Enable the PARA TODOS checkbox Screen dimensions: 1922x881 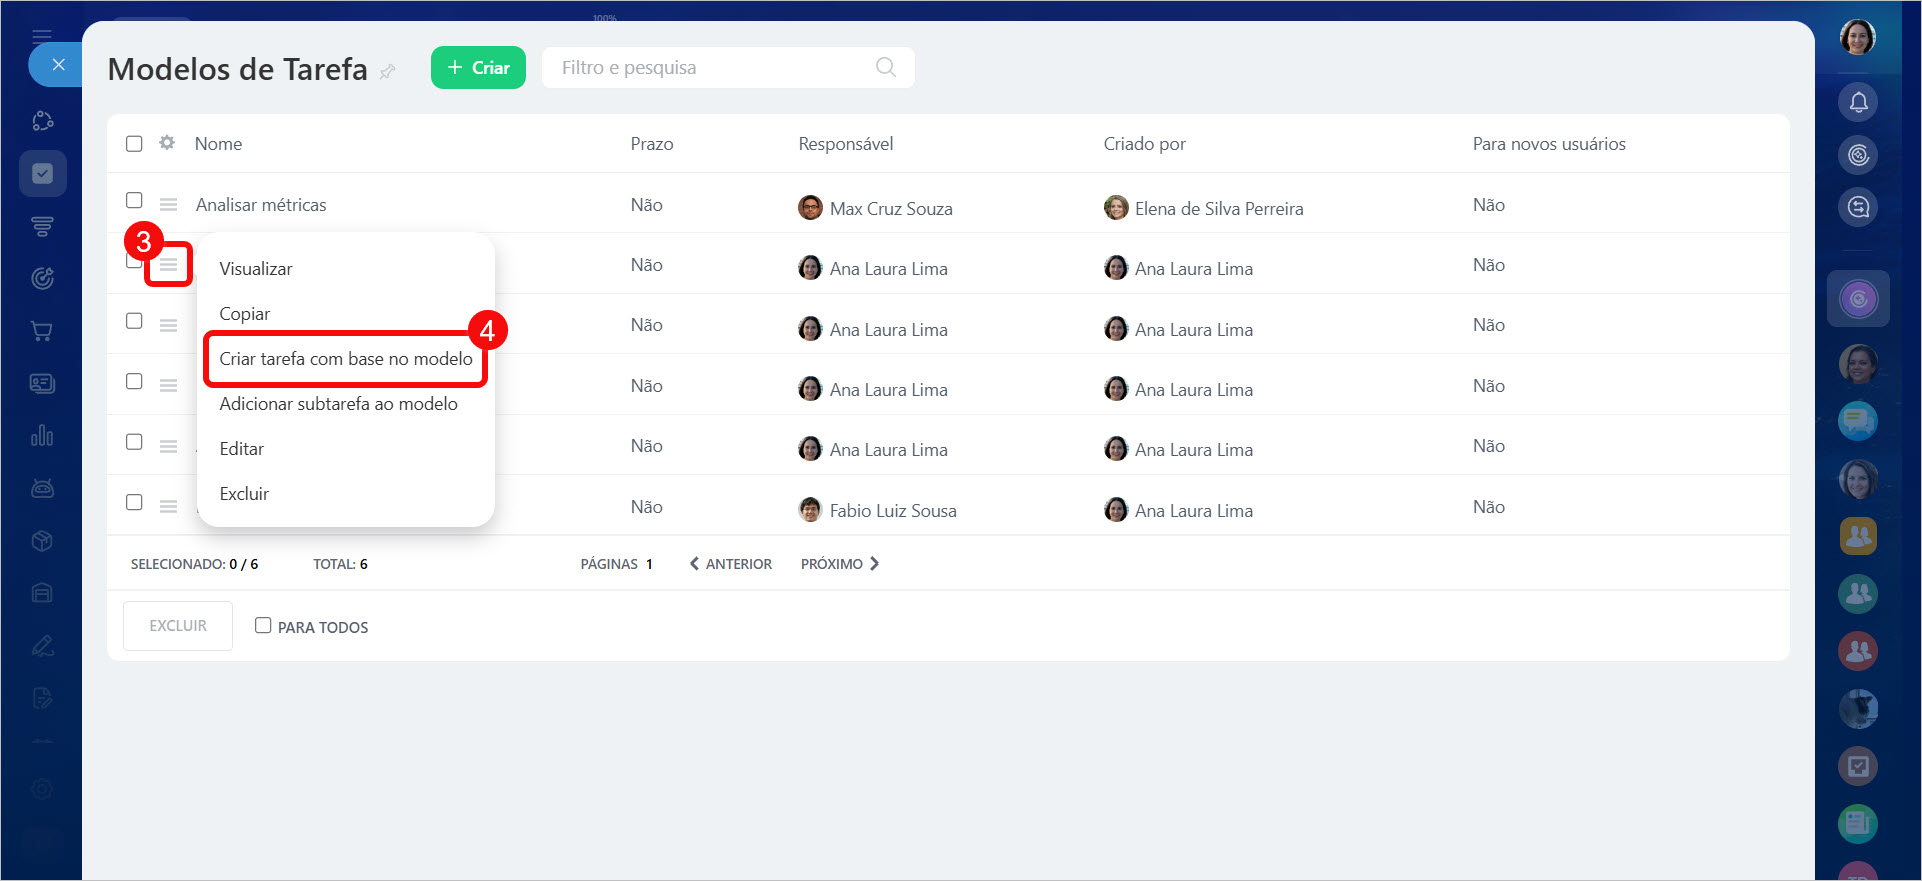[x=263, y=625]
